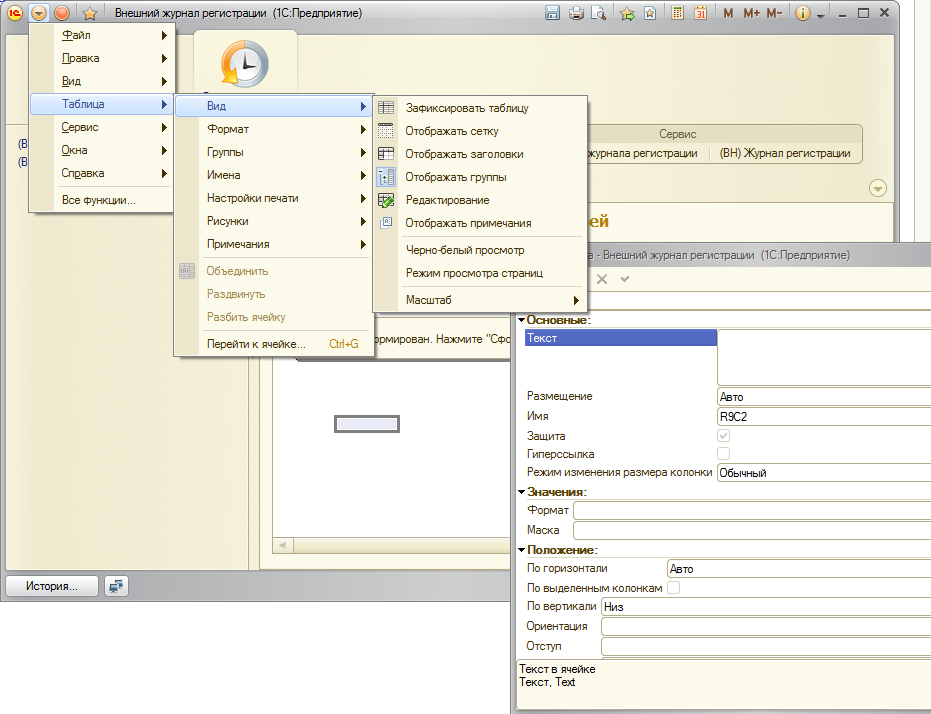Click the Размещение field showing Авто
This screenshot has width=931, height=714.
[824, 396]
